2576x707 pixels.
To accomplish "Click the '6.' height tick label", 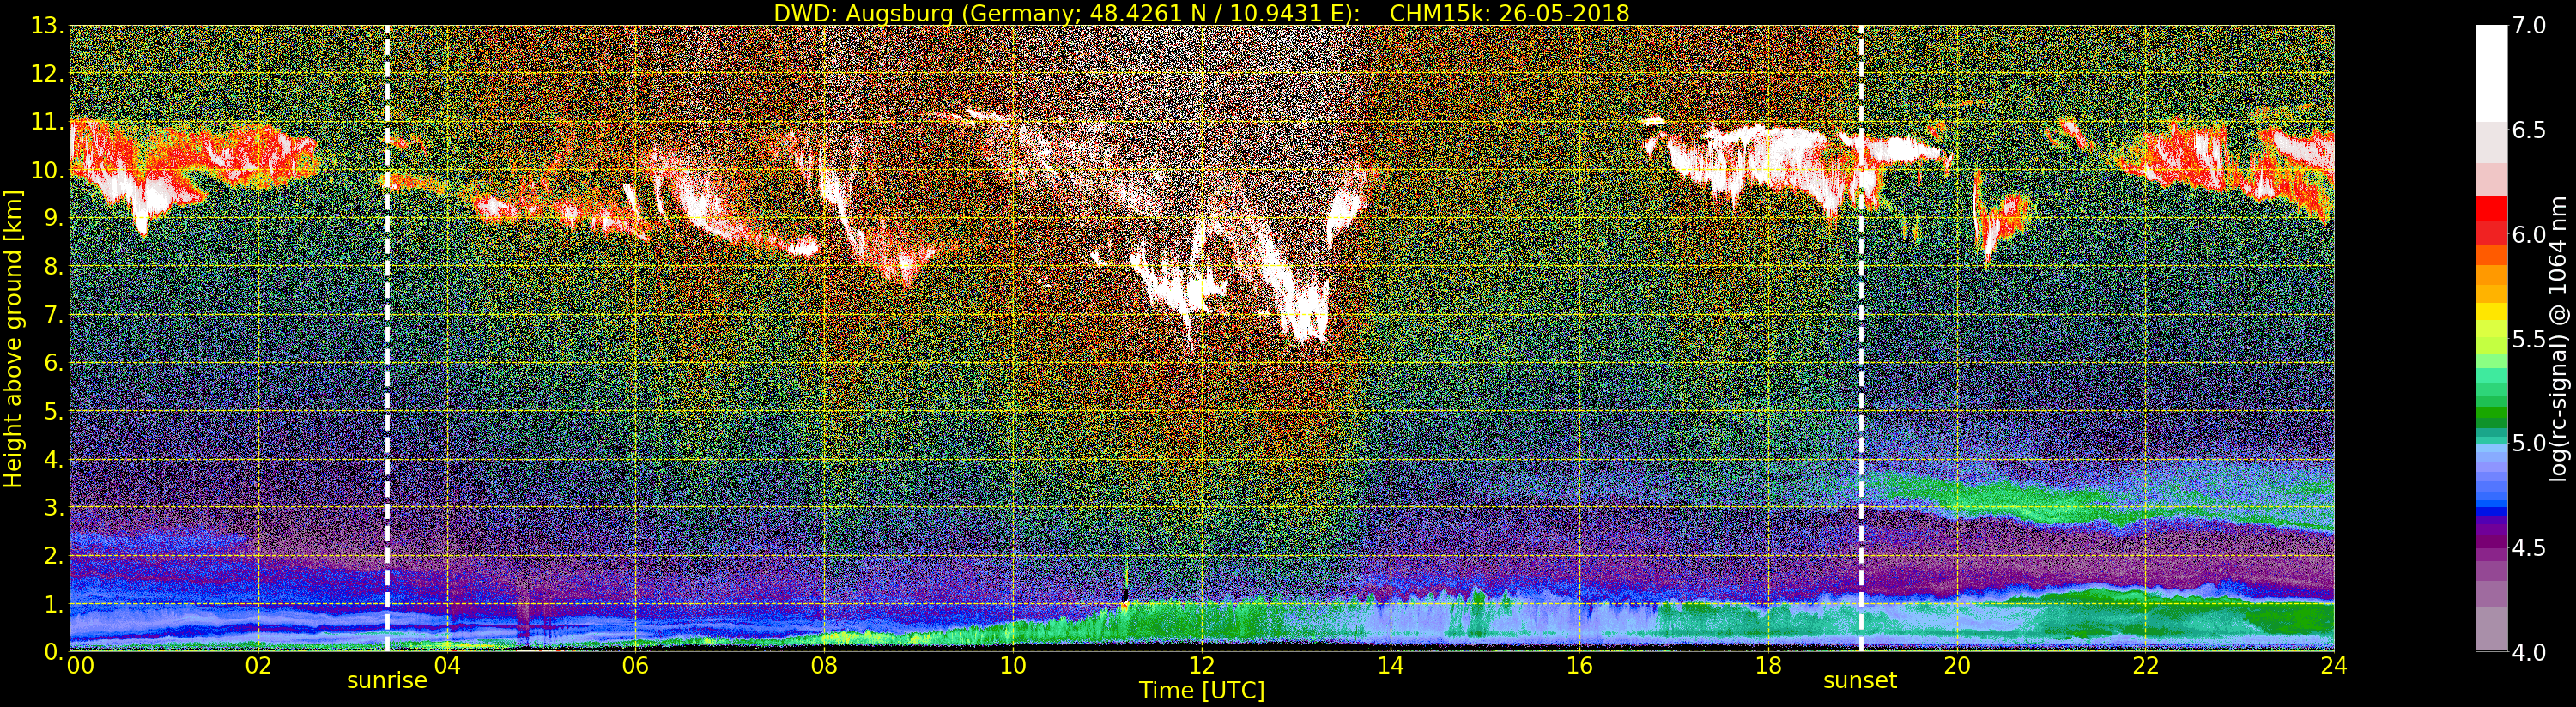I will (54, 363).
